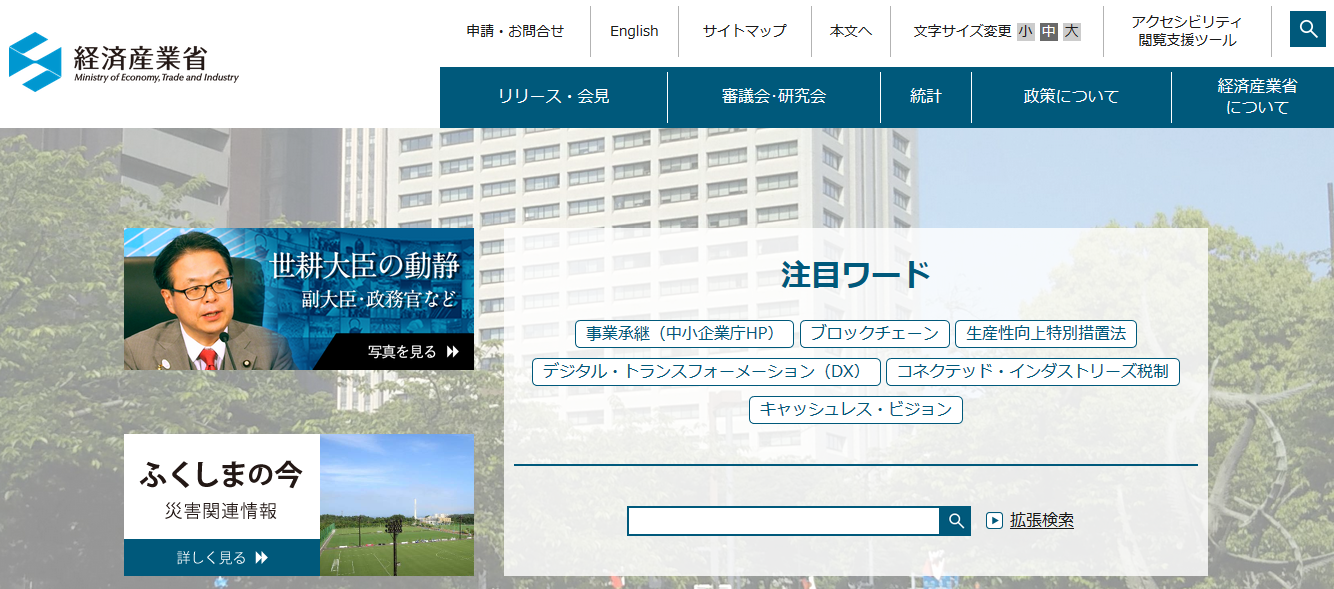This screenshot has width=1334, height=589.
Task: Open the 申請・お問合せ link
Action: click(515, 31)
